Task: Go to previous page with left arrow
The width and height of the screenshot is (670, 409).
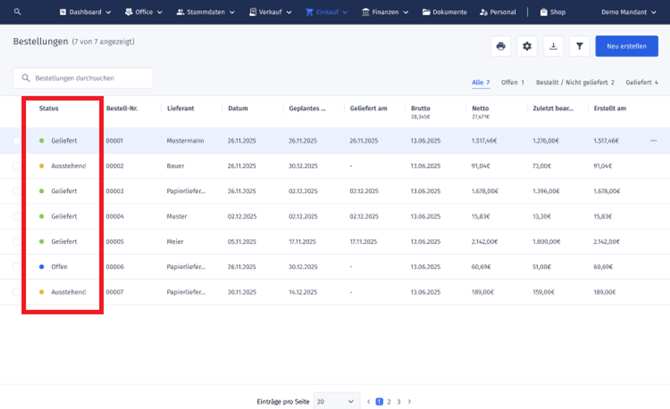Action: pyautogui.click(x=368, y=401)
